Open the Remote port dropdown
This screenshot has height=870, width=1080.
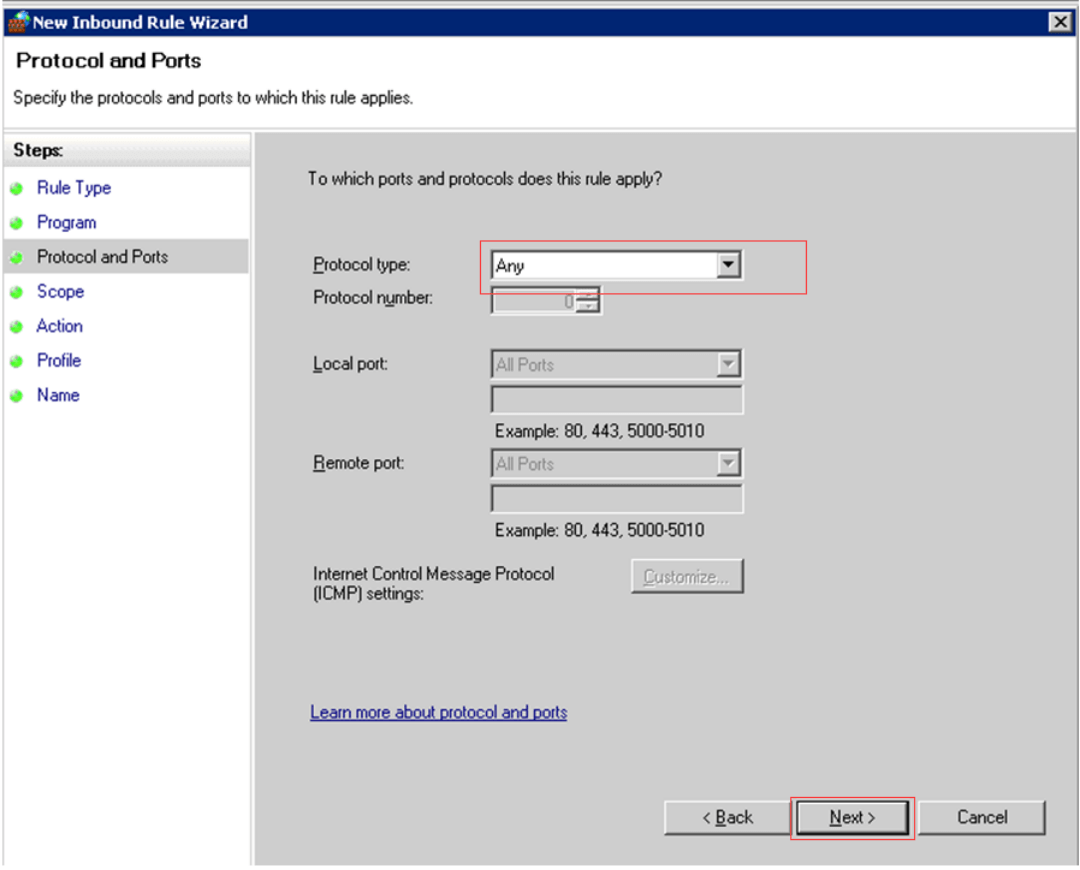pyautogui.click(x=730, y=463)
